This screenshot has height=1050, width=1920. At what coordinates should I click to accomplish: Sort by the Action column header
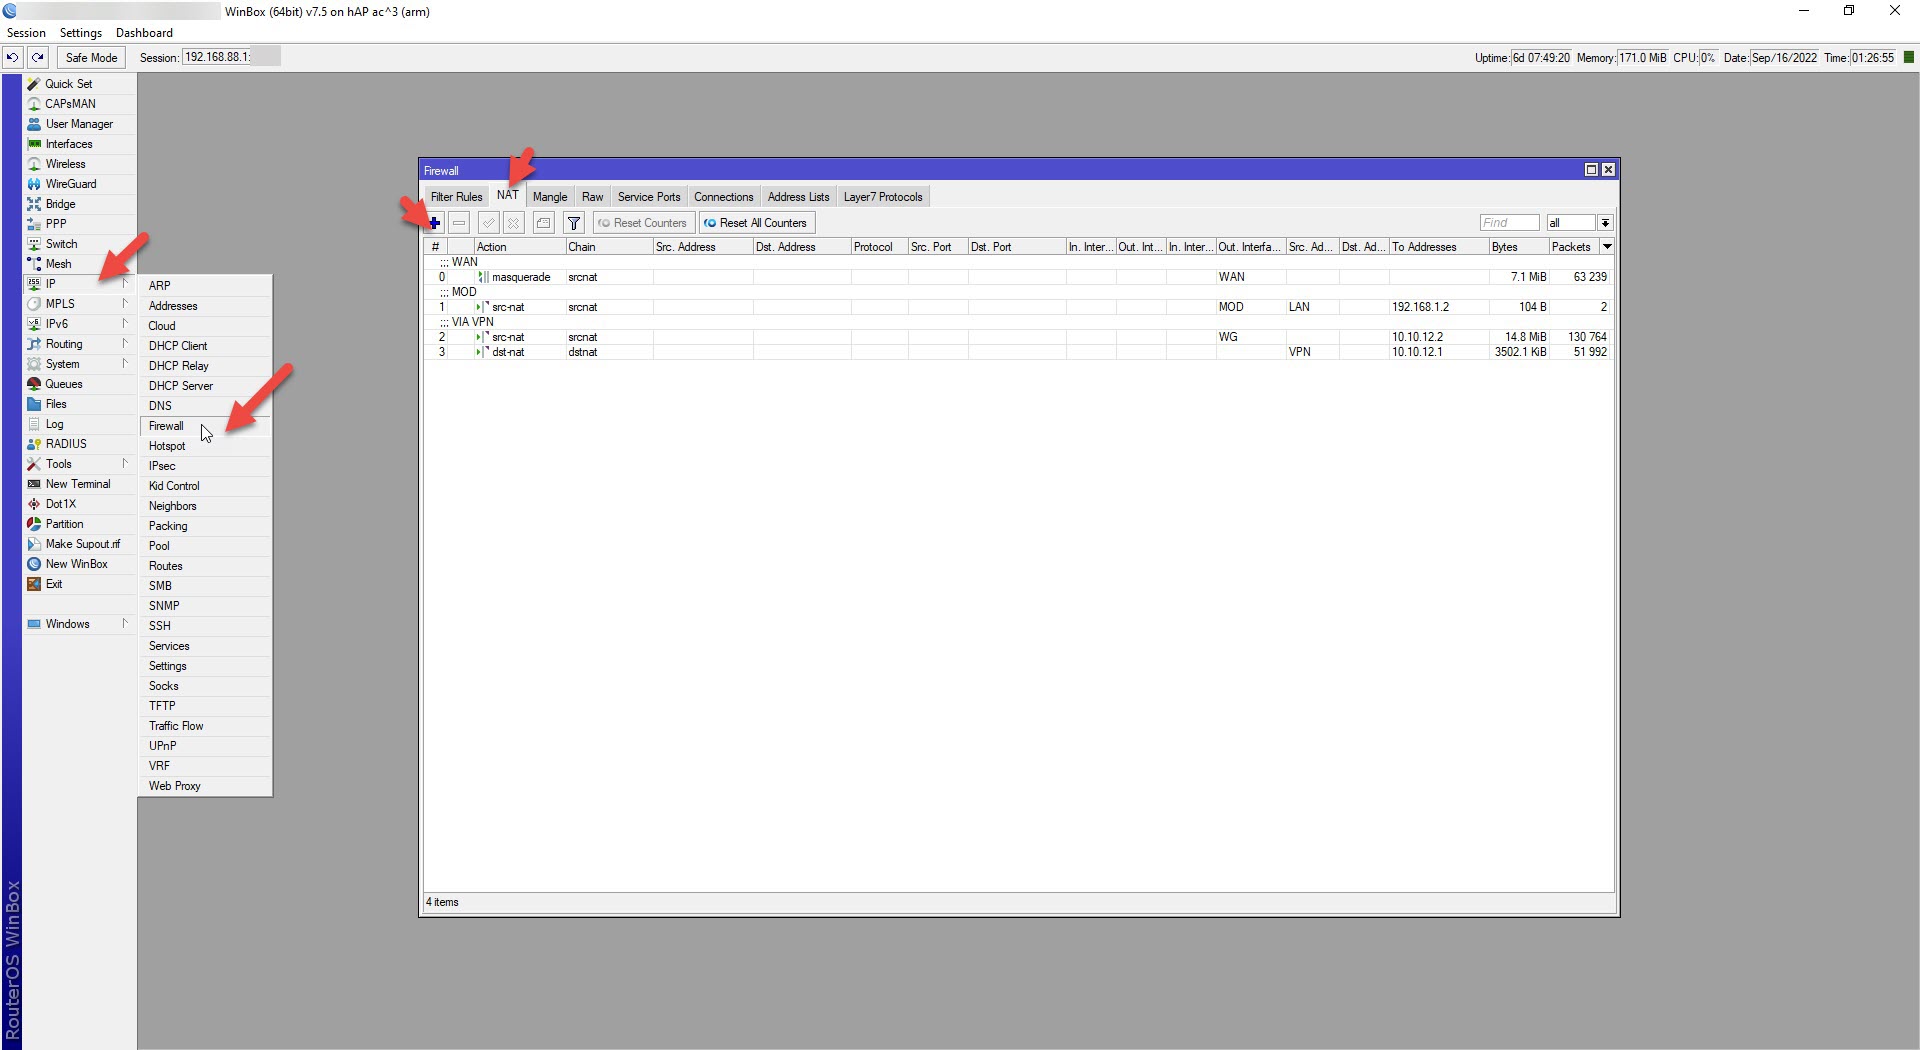pos(519,247)
